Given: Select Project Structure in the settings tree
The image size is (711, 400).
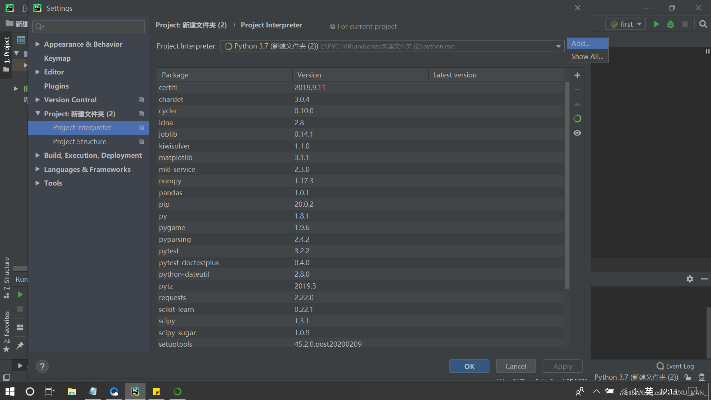Looking at the screenshot, I should [79, 141].
